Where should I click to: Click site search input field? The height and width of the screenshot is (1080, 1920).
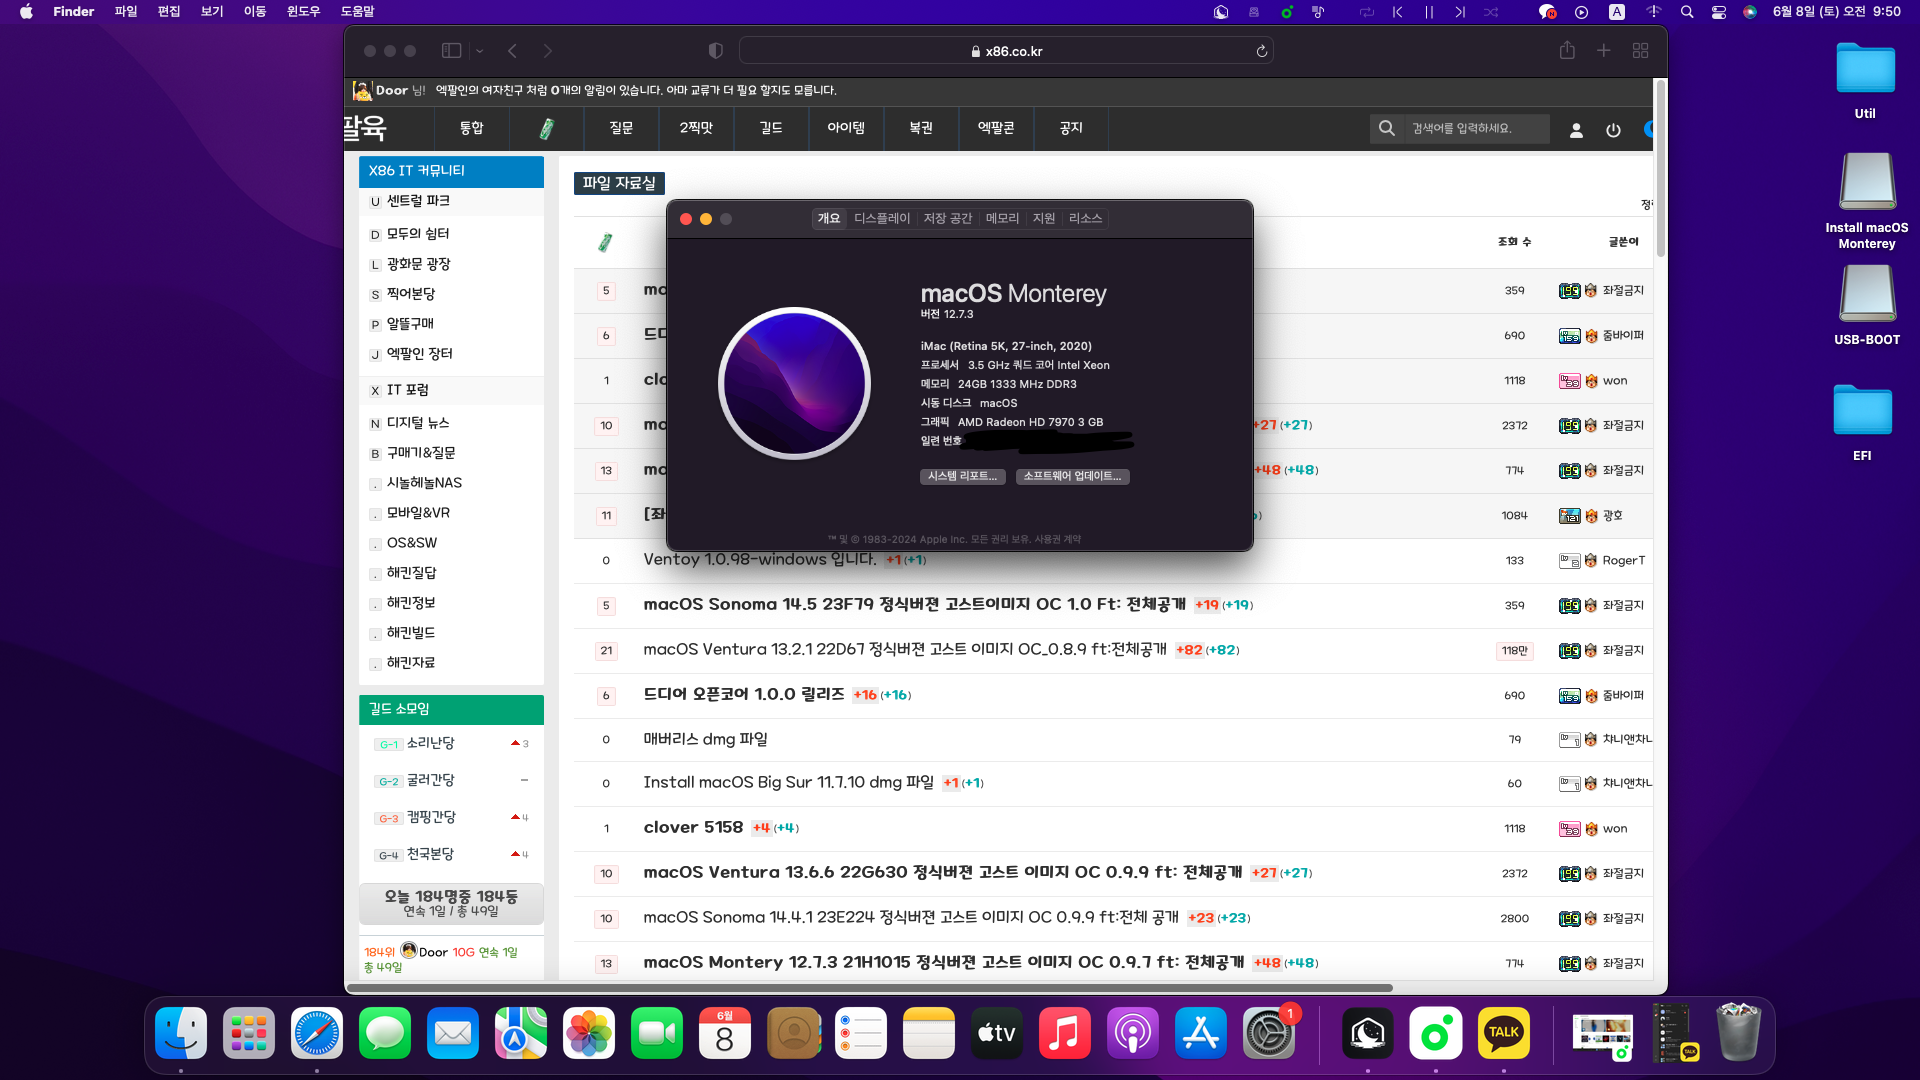coord(1477,128)
